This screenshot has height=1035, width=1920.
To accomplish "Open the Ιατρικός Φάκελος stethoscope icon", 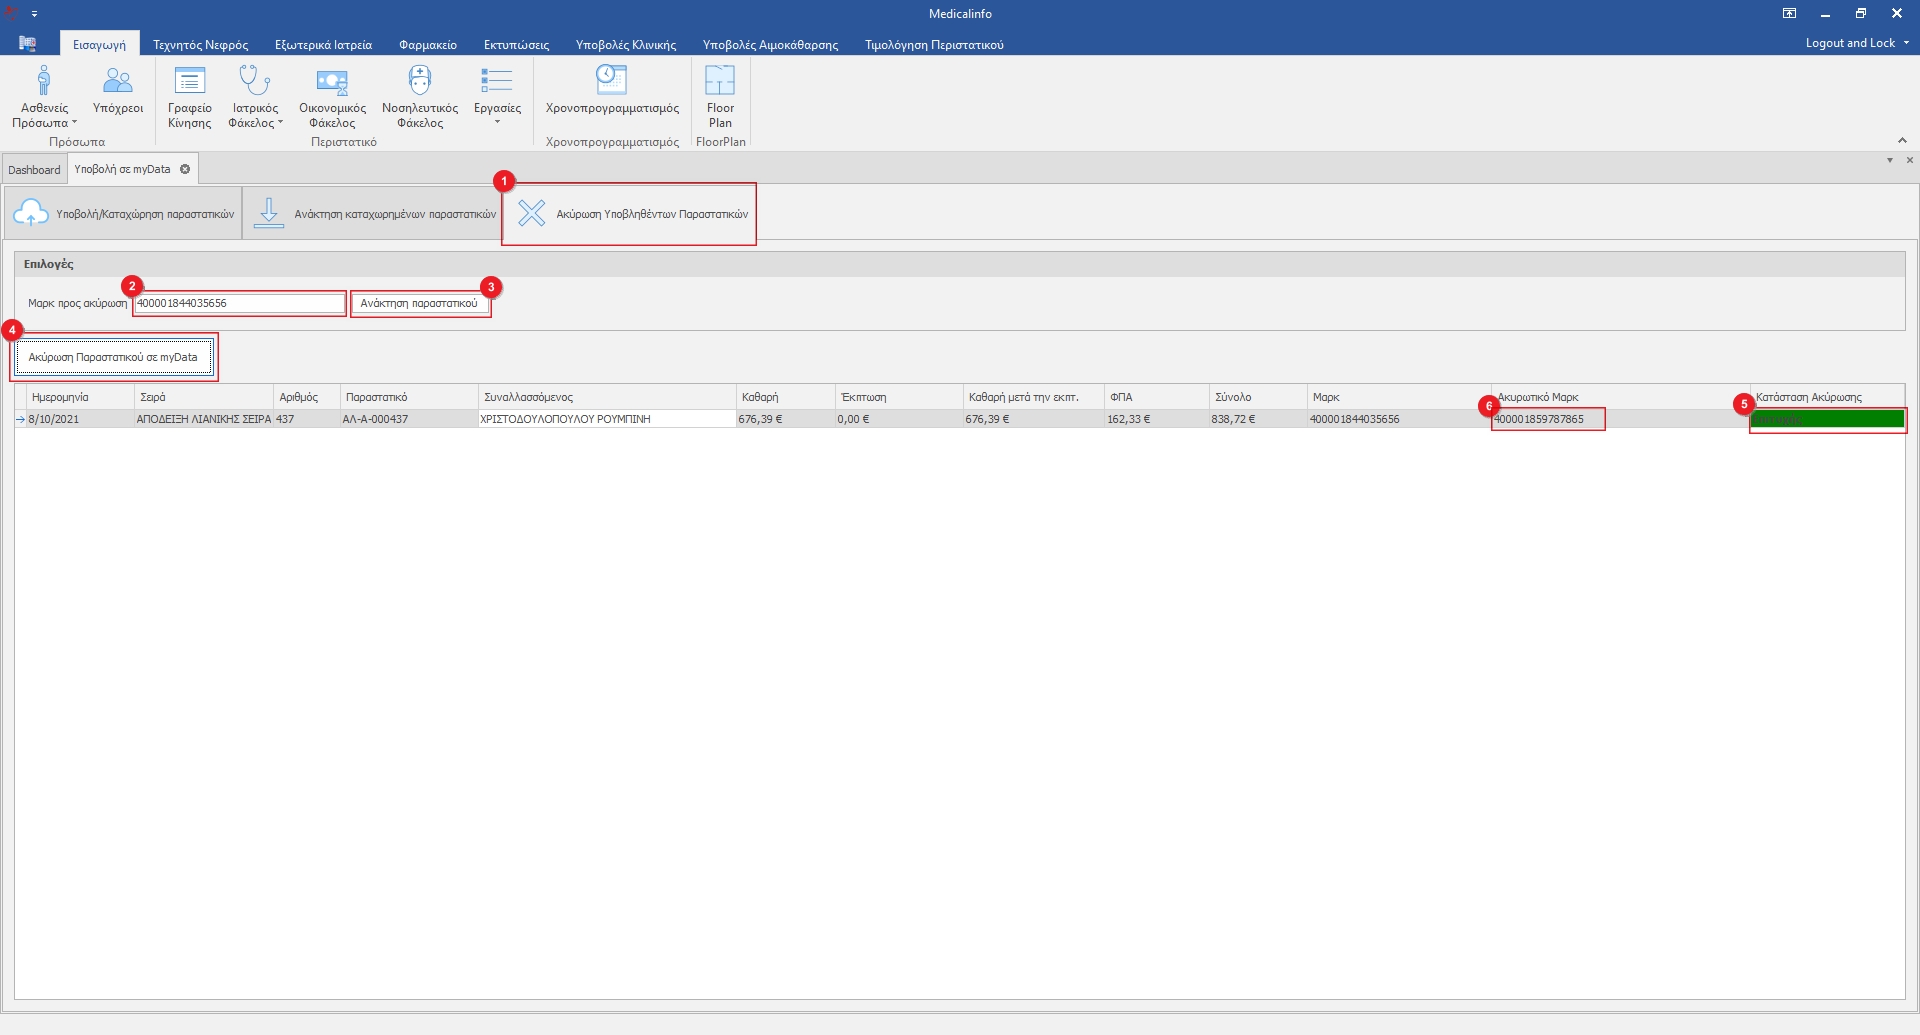I will [x=255, y=96].
